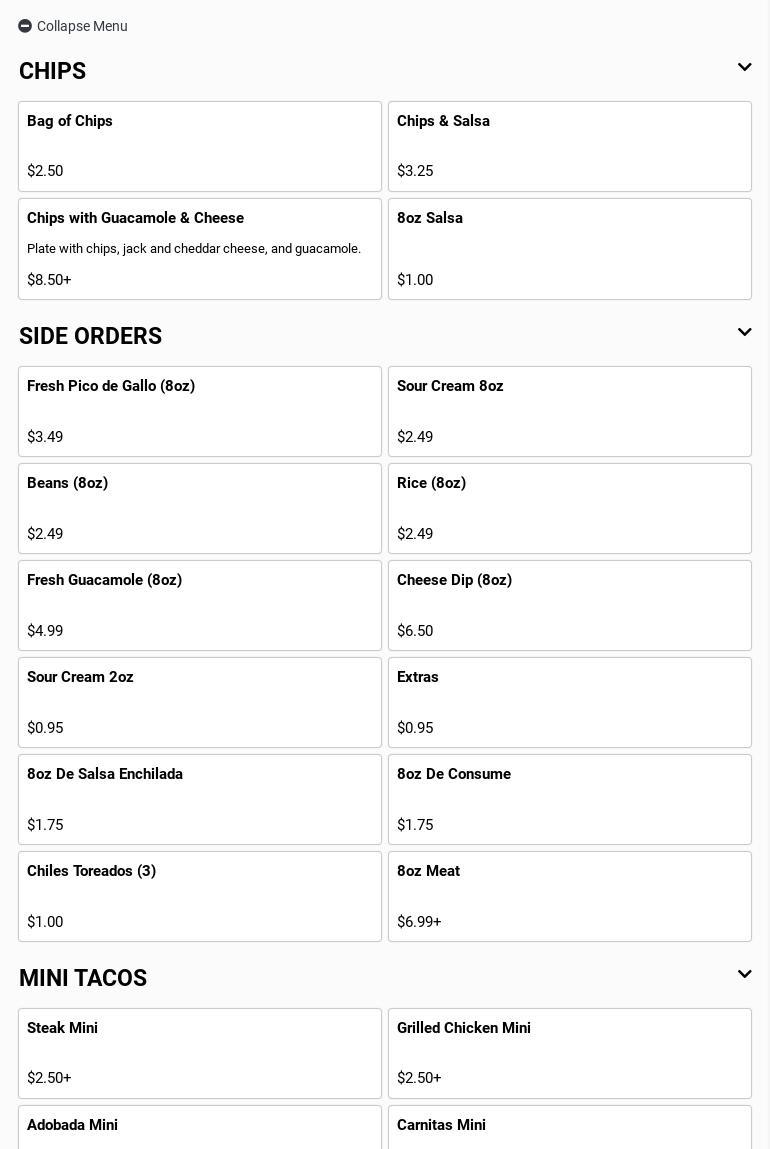Pick the Beans (8oz) side order
The image size is (770, 1149).
[200, 508]
